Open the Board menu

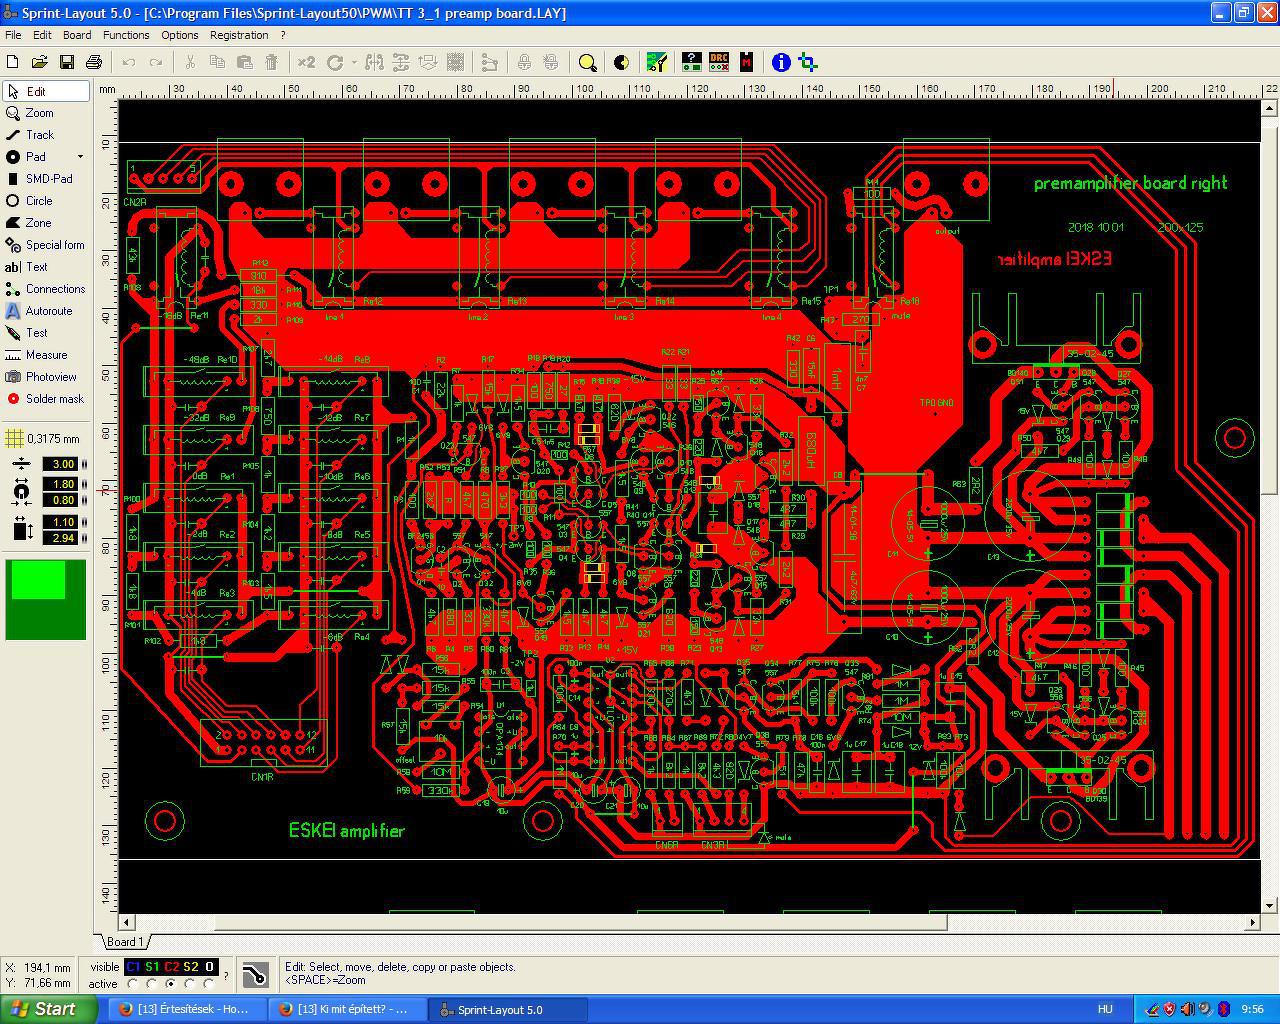coord(77,35)
